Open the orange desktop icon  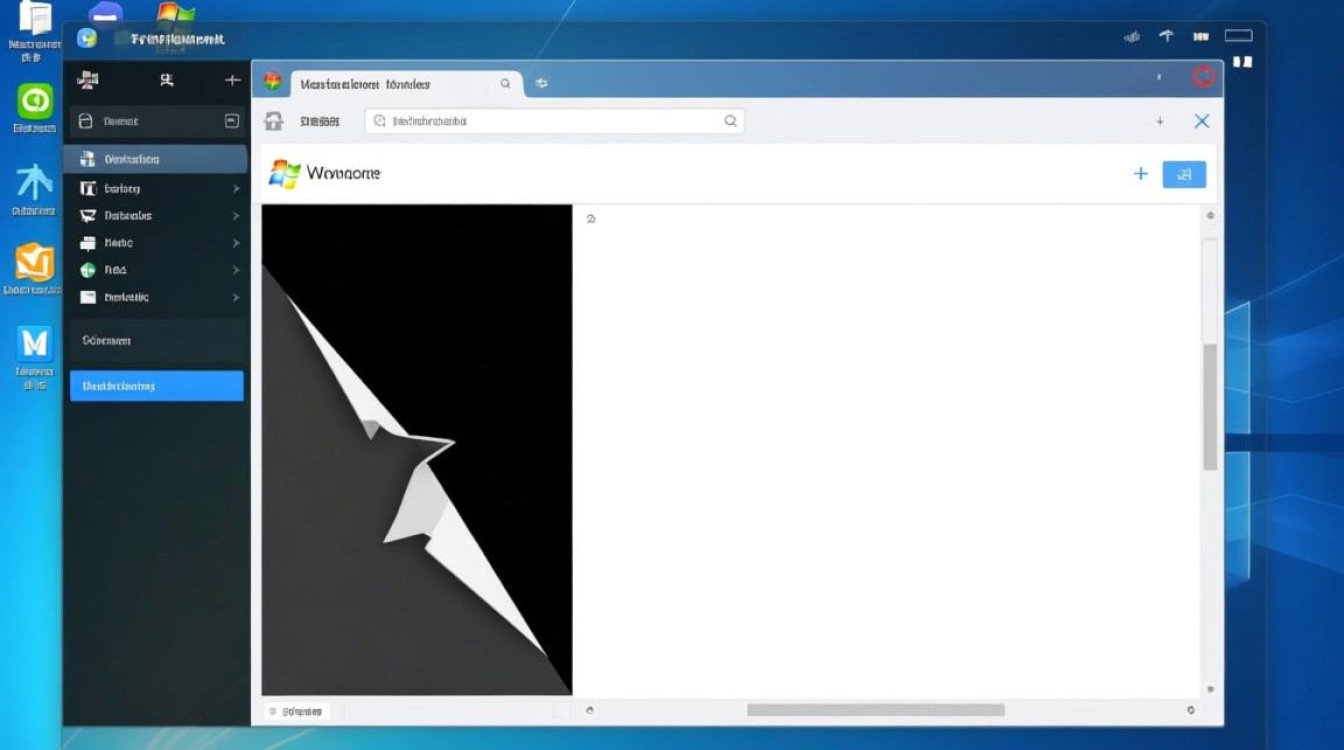point(34,262)
